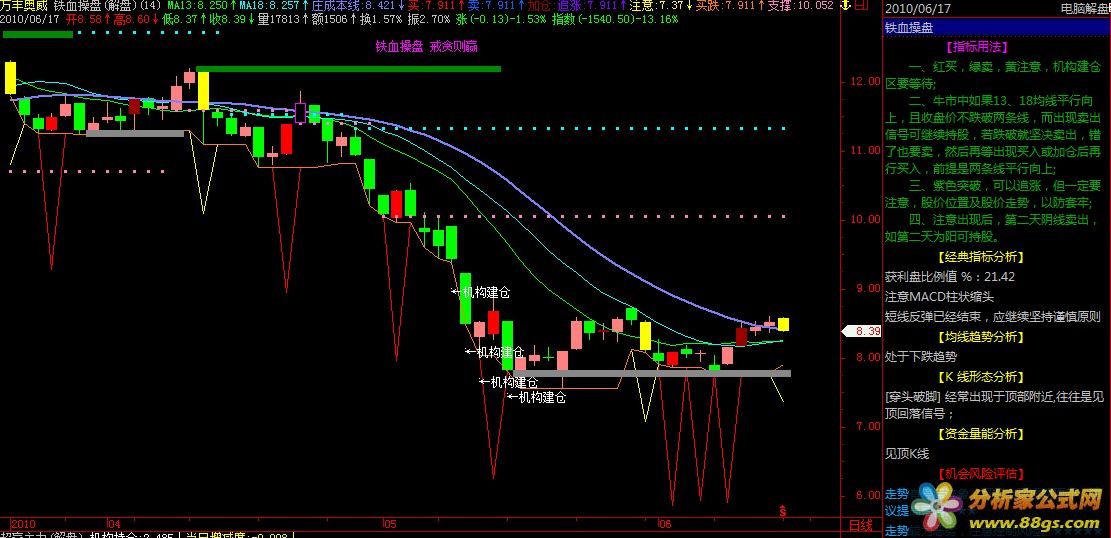Click the long green bar above the chart
This screenshot has width=1111, height=538.
pyautogui.click(x=348, y=69)
